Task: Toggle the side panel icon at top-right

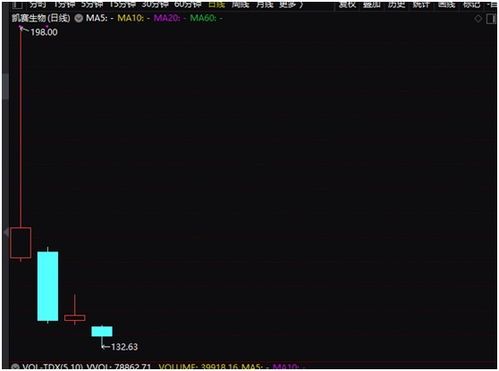Action: tap(491, 19)
